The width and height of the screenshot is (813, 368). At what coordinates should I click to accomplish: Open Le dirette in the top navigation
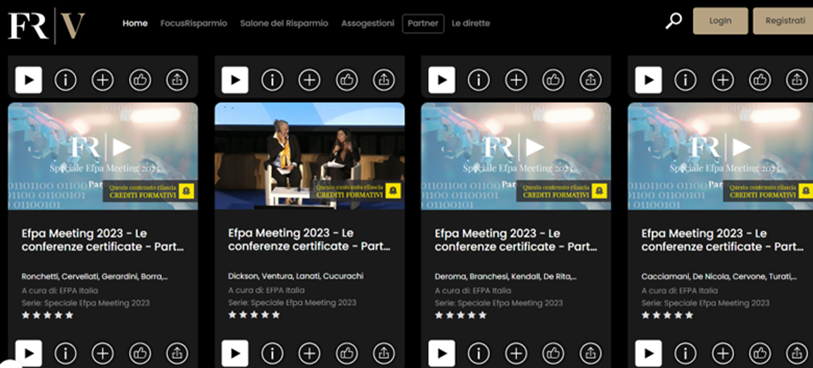pos(471,23)
